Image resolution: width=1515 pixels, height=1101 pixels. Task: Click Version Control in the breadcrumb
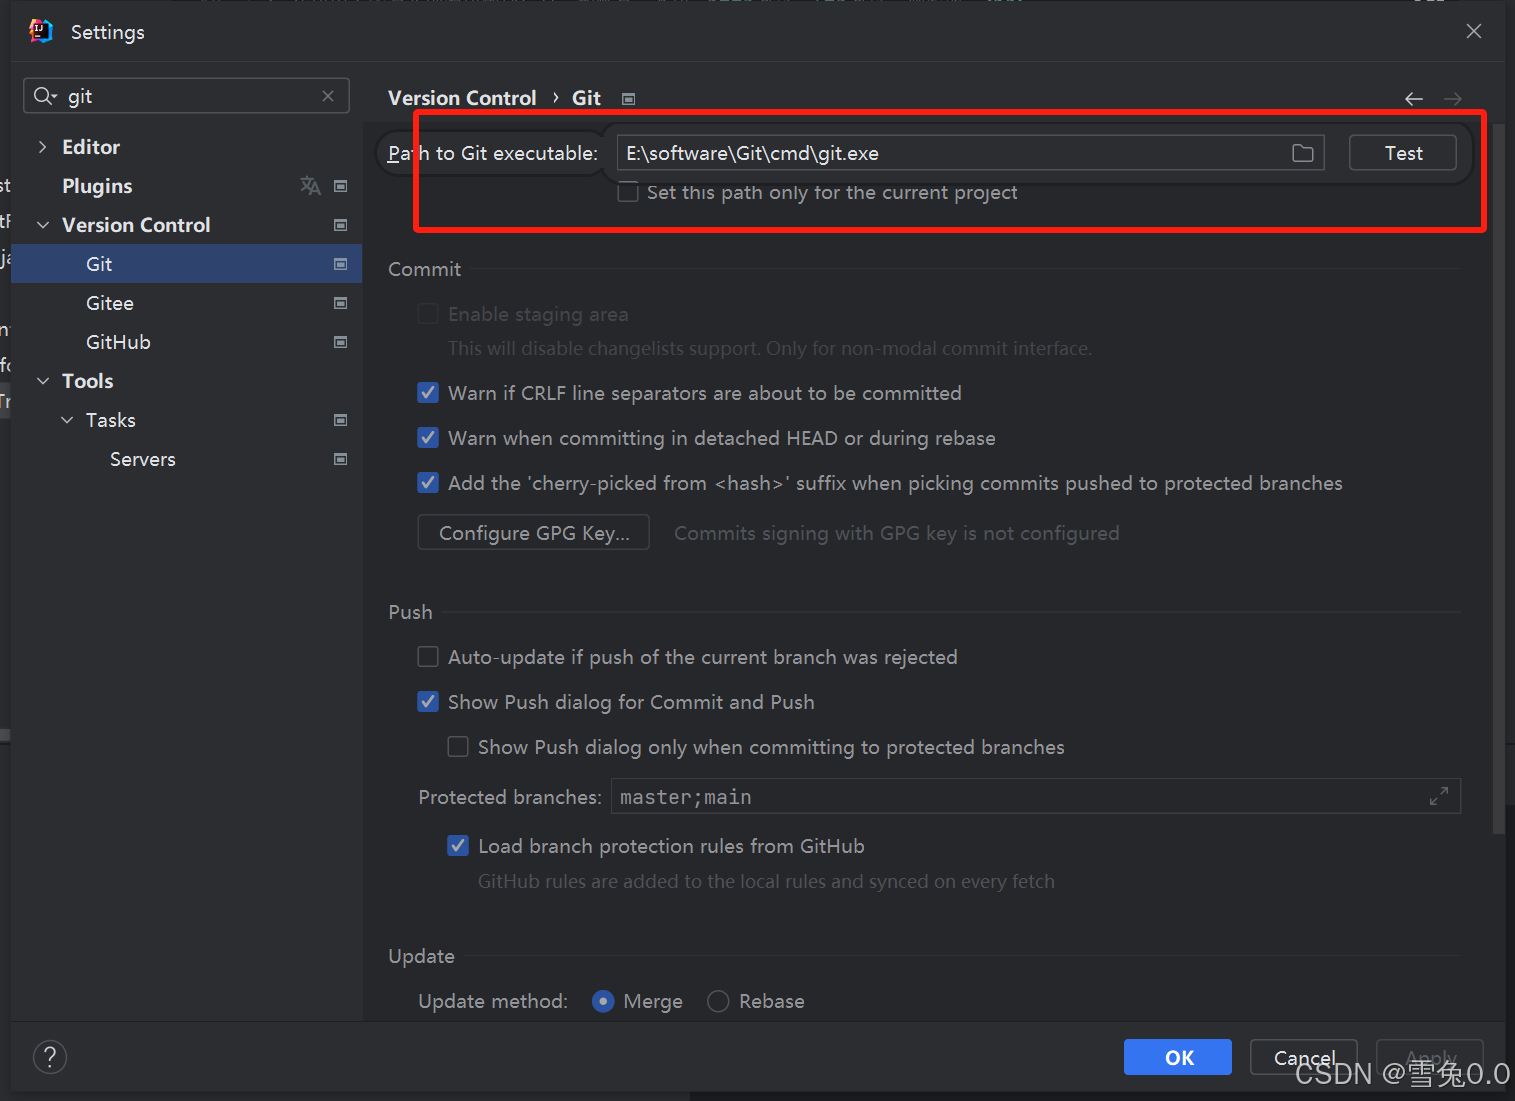462,98
